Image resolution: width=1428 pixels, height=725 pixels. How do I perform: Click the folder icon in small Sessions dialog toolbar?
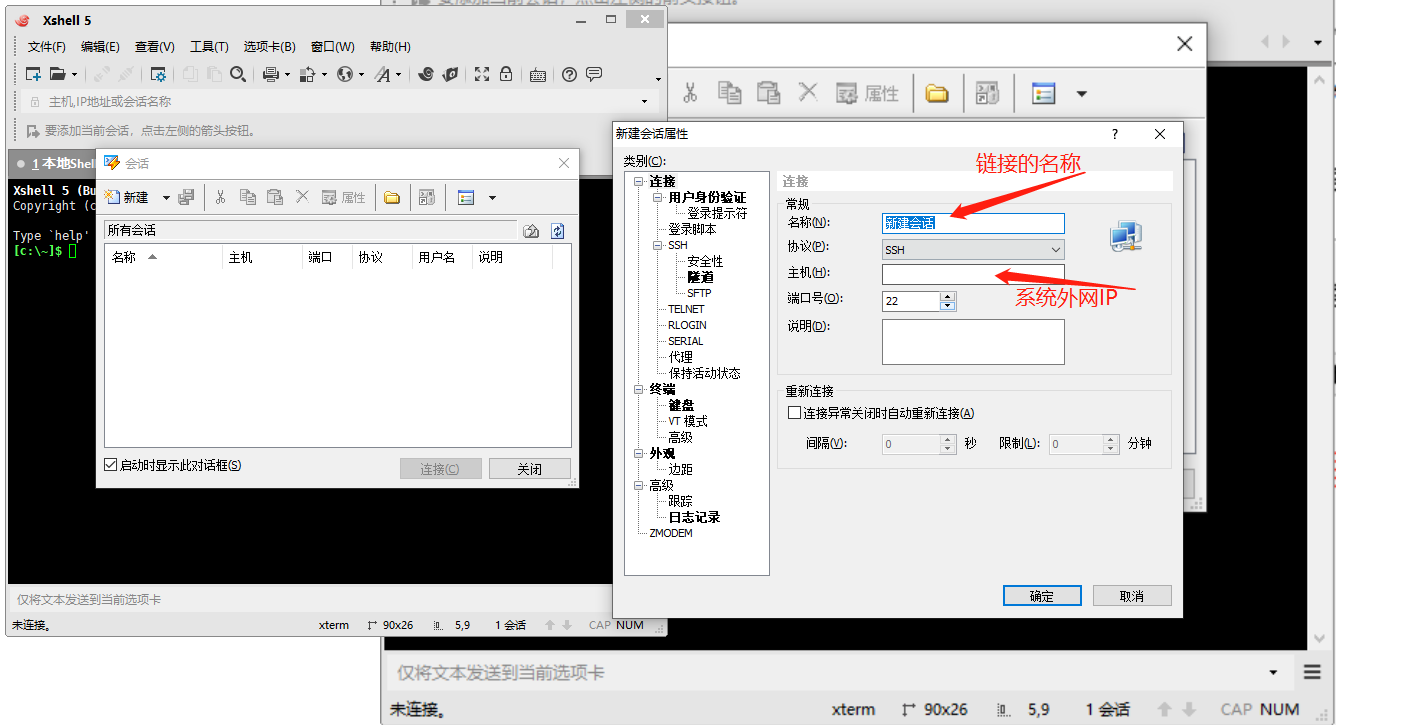(392, 197)
